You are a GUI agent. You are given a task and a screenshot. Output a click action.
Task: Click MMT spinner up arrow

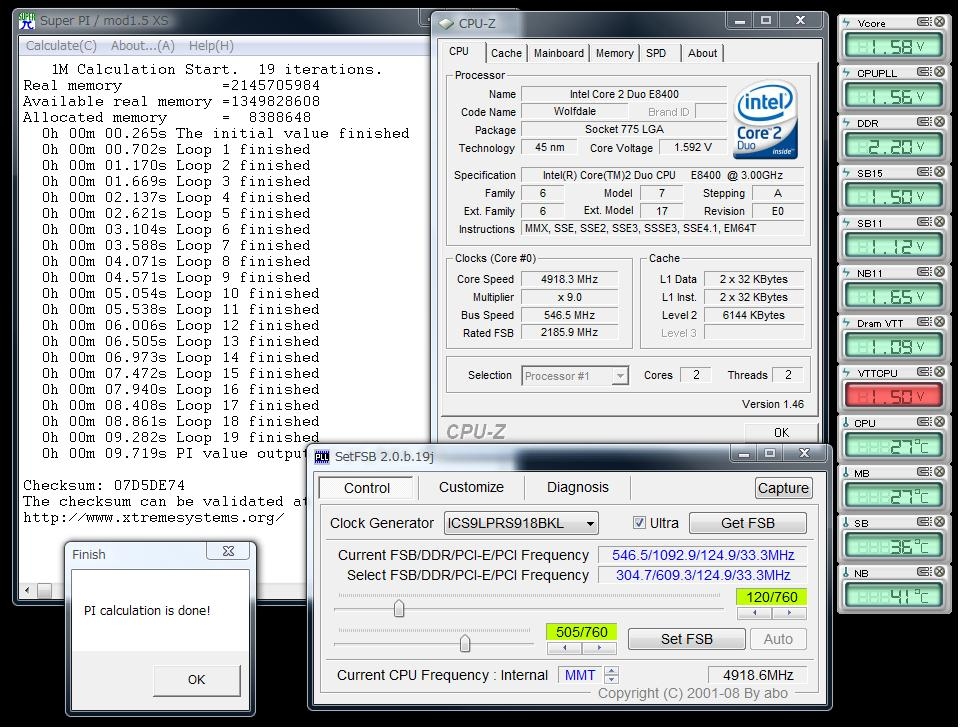611,670
